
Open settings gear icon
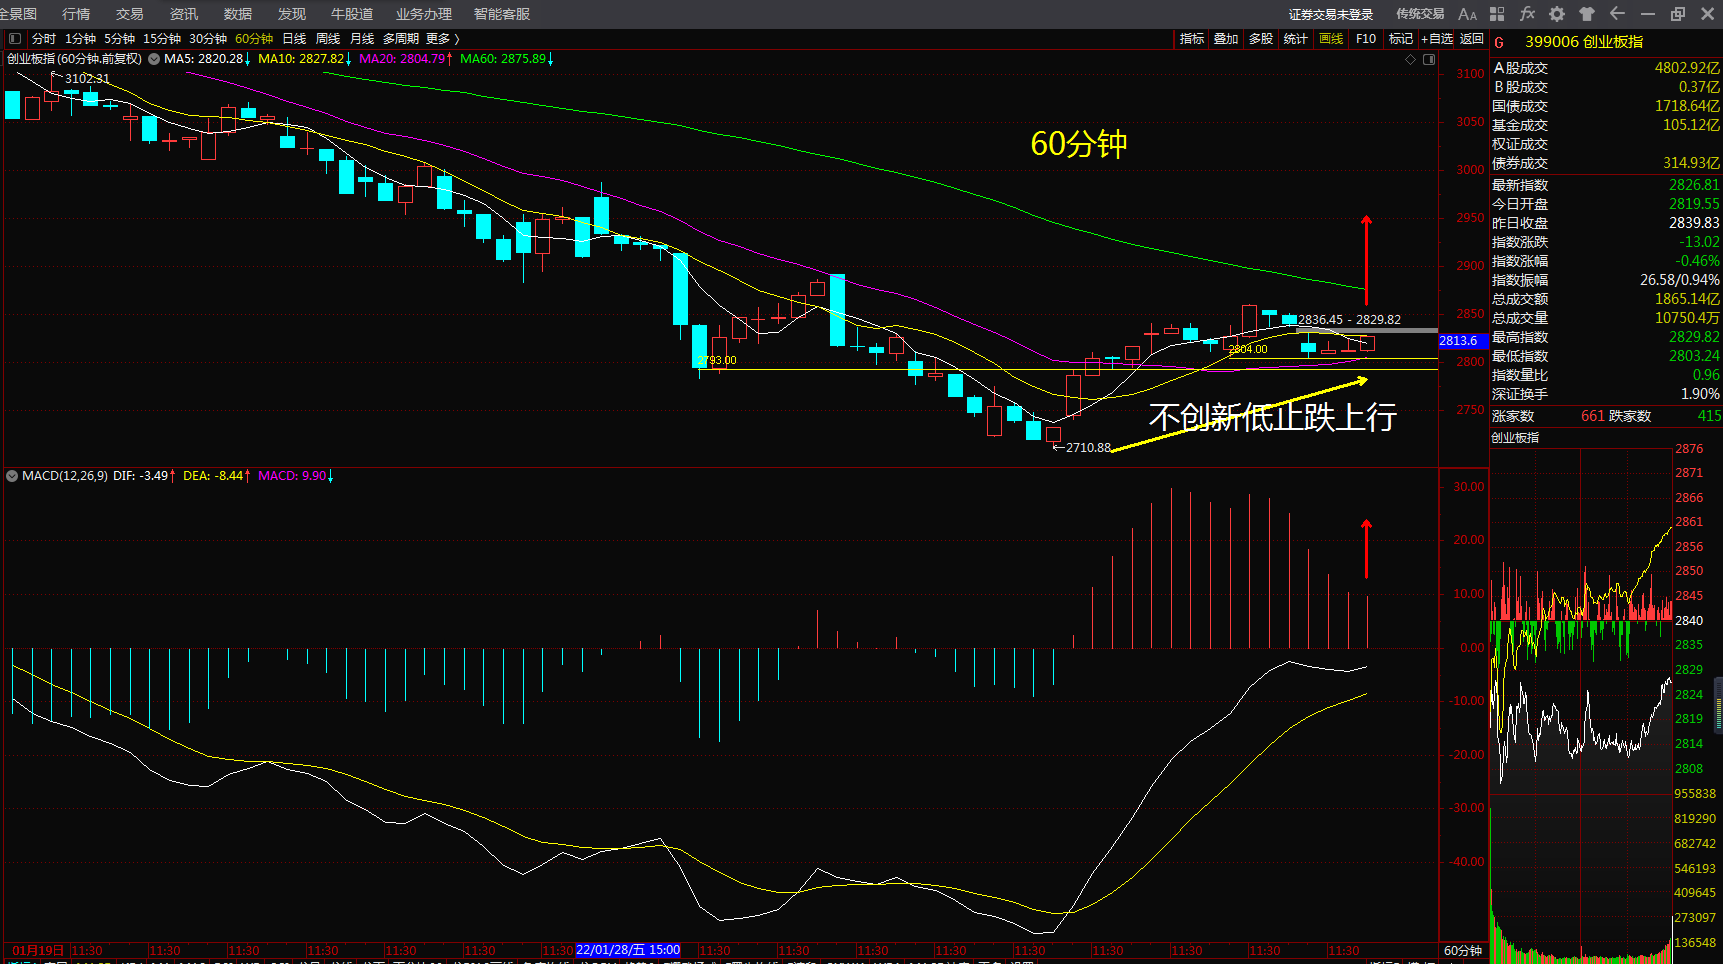click(x=1557, y=14)
